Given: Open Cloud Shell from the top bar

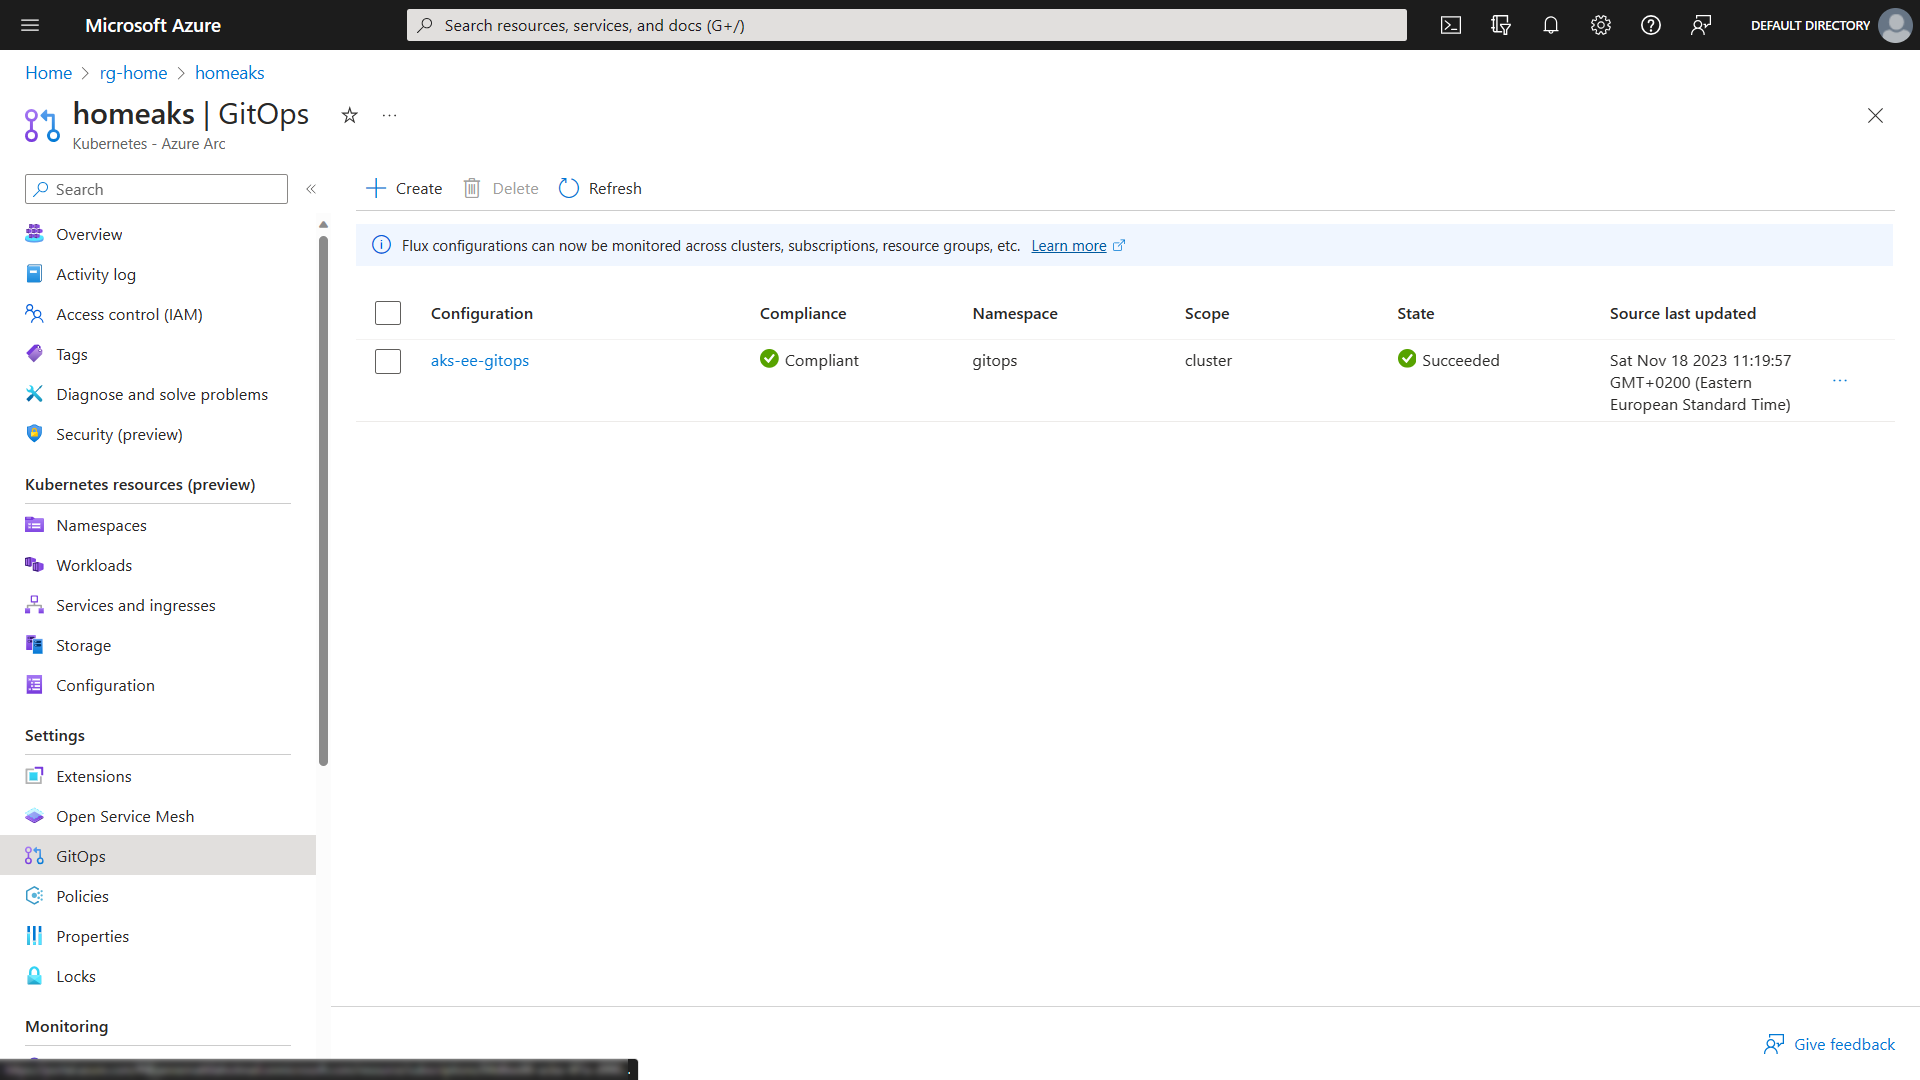Looking at the screenshot, I should [1450, 25].
